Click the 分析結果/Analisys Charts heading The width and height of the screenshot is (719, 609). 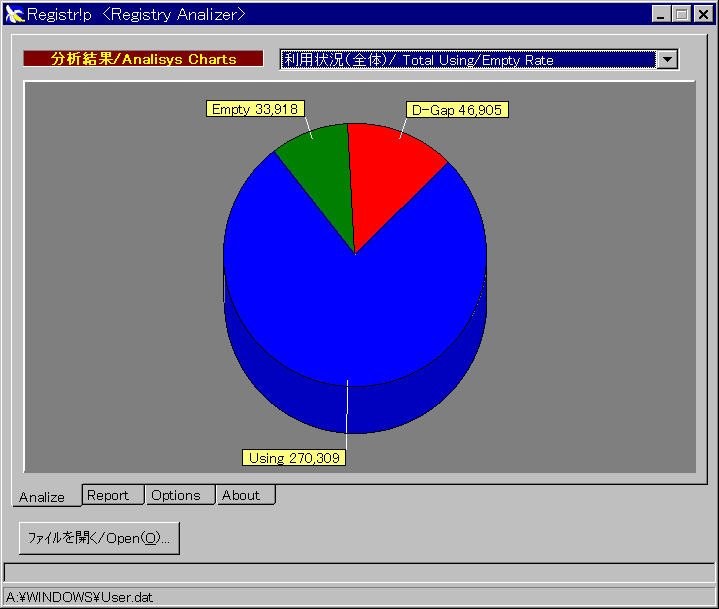pos(143,59)
